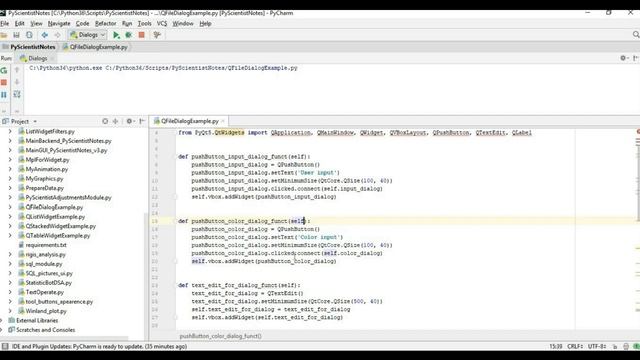Select sql_module.py in project tree
Image resolution: width=640 pixels, height=360 pixels.
(x=44, y=264)
